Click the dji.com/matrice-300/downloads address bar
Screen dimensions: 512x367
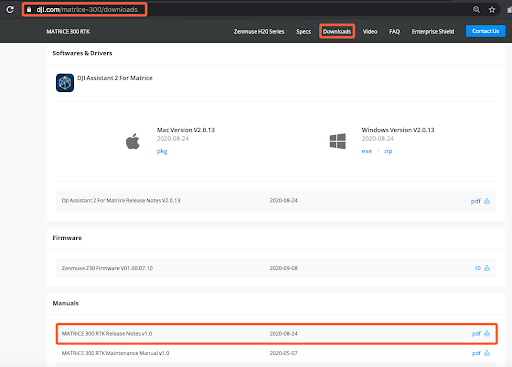(84, 10)
